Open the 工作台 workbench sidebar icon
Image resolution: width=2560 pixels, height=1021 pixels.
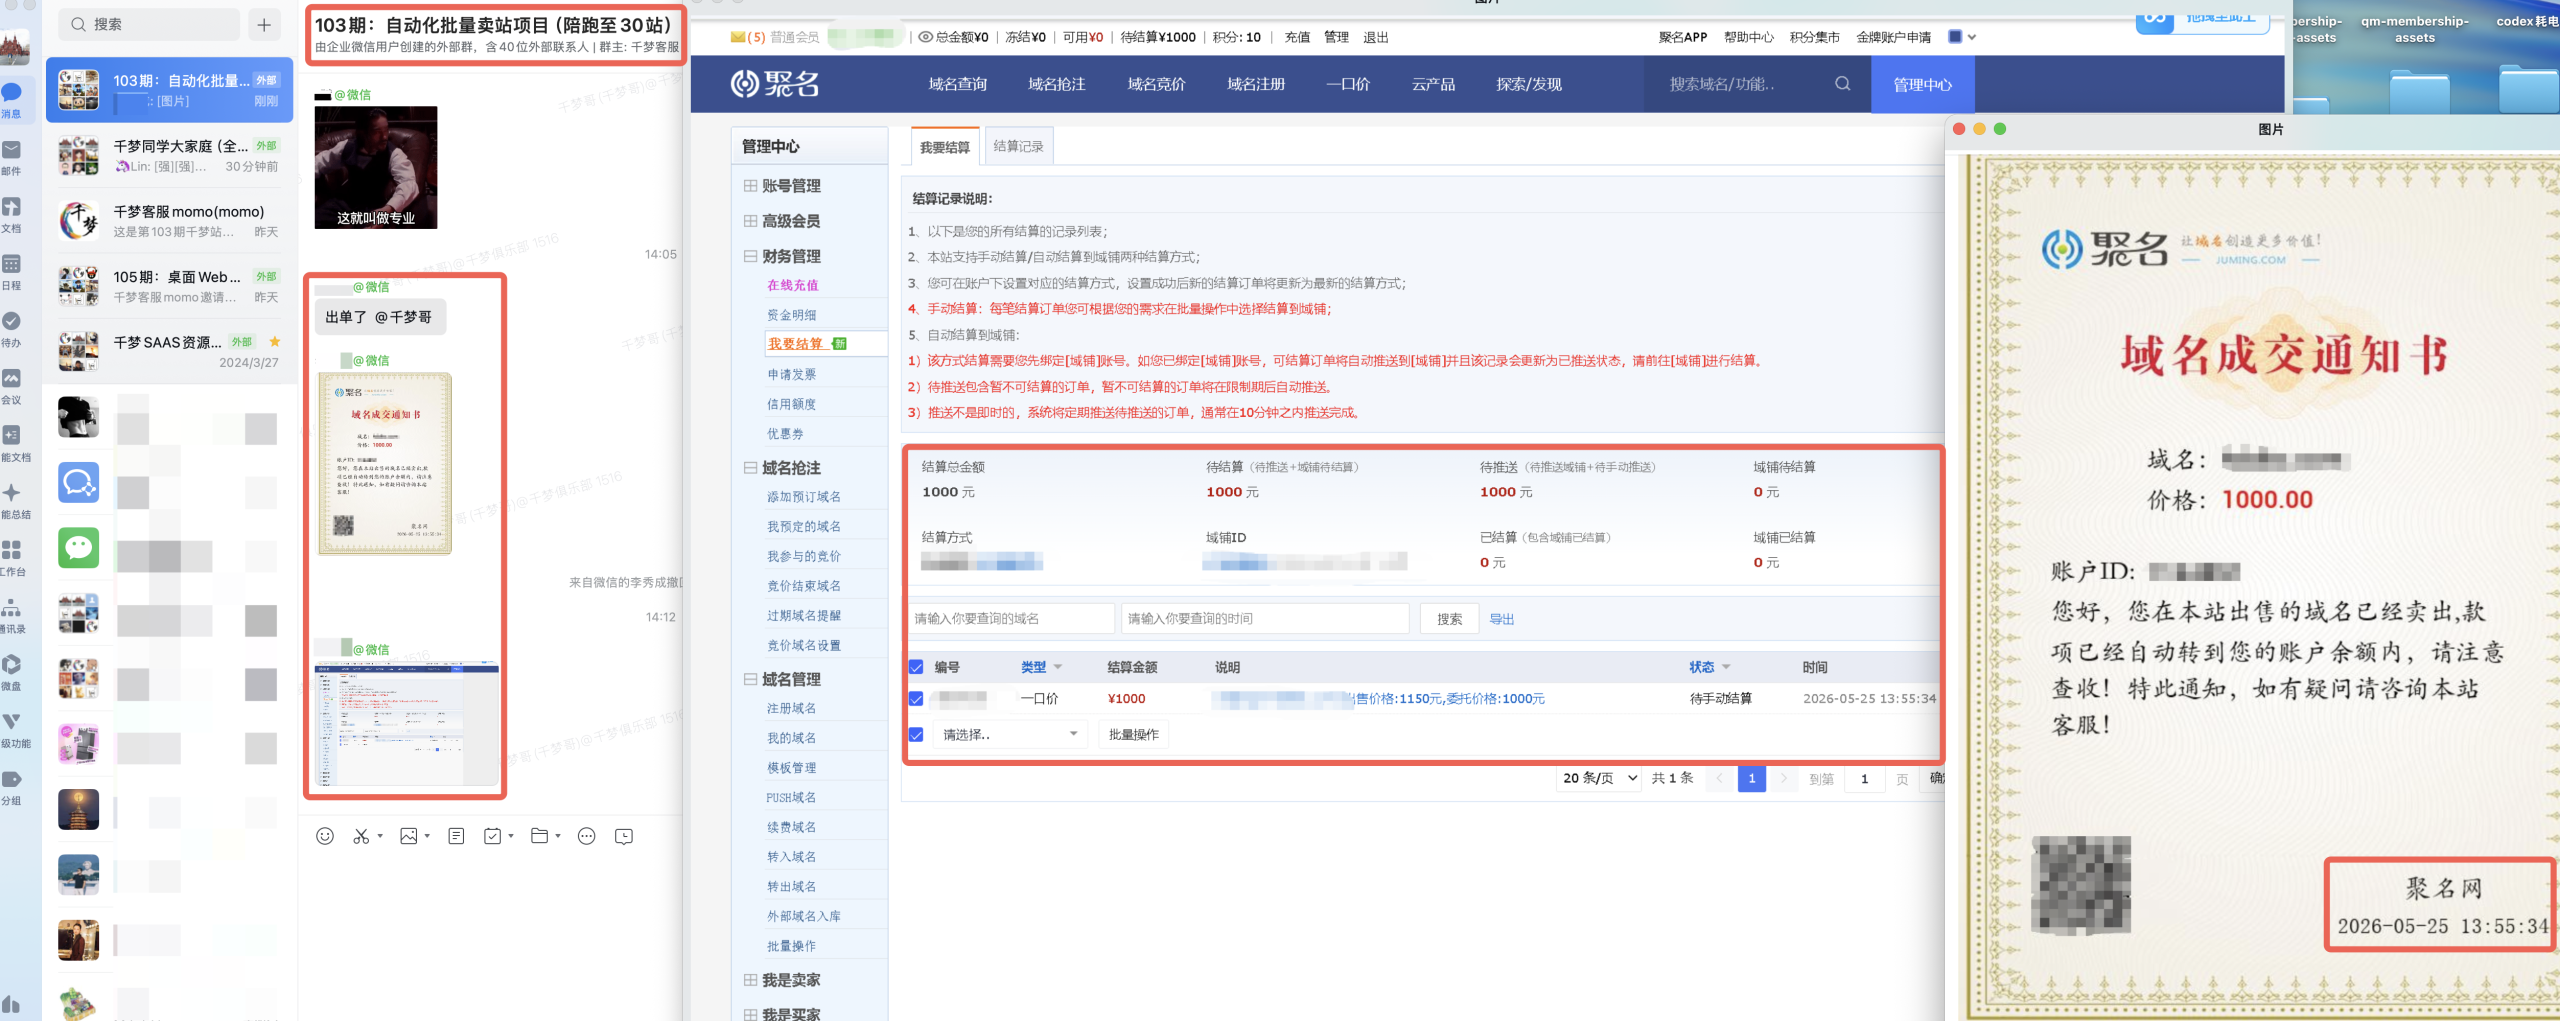coord(12,550)
